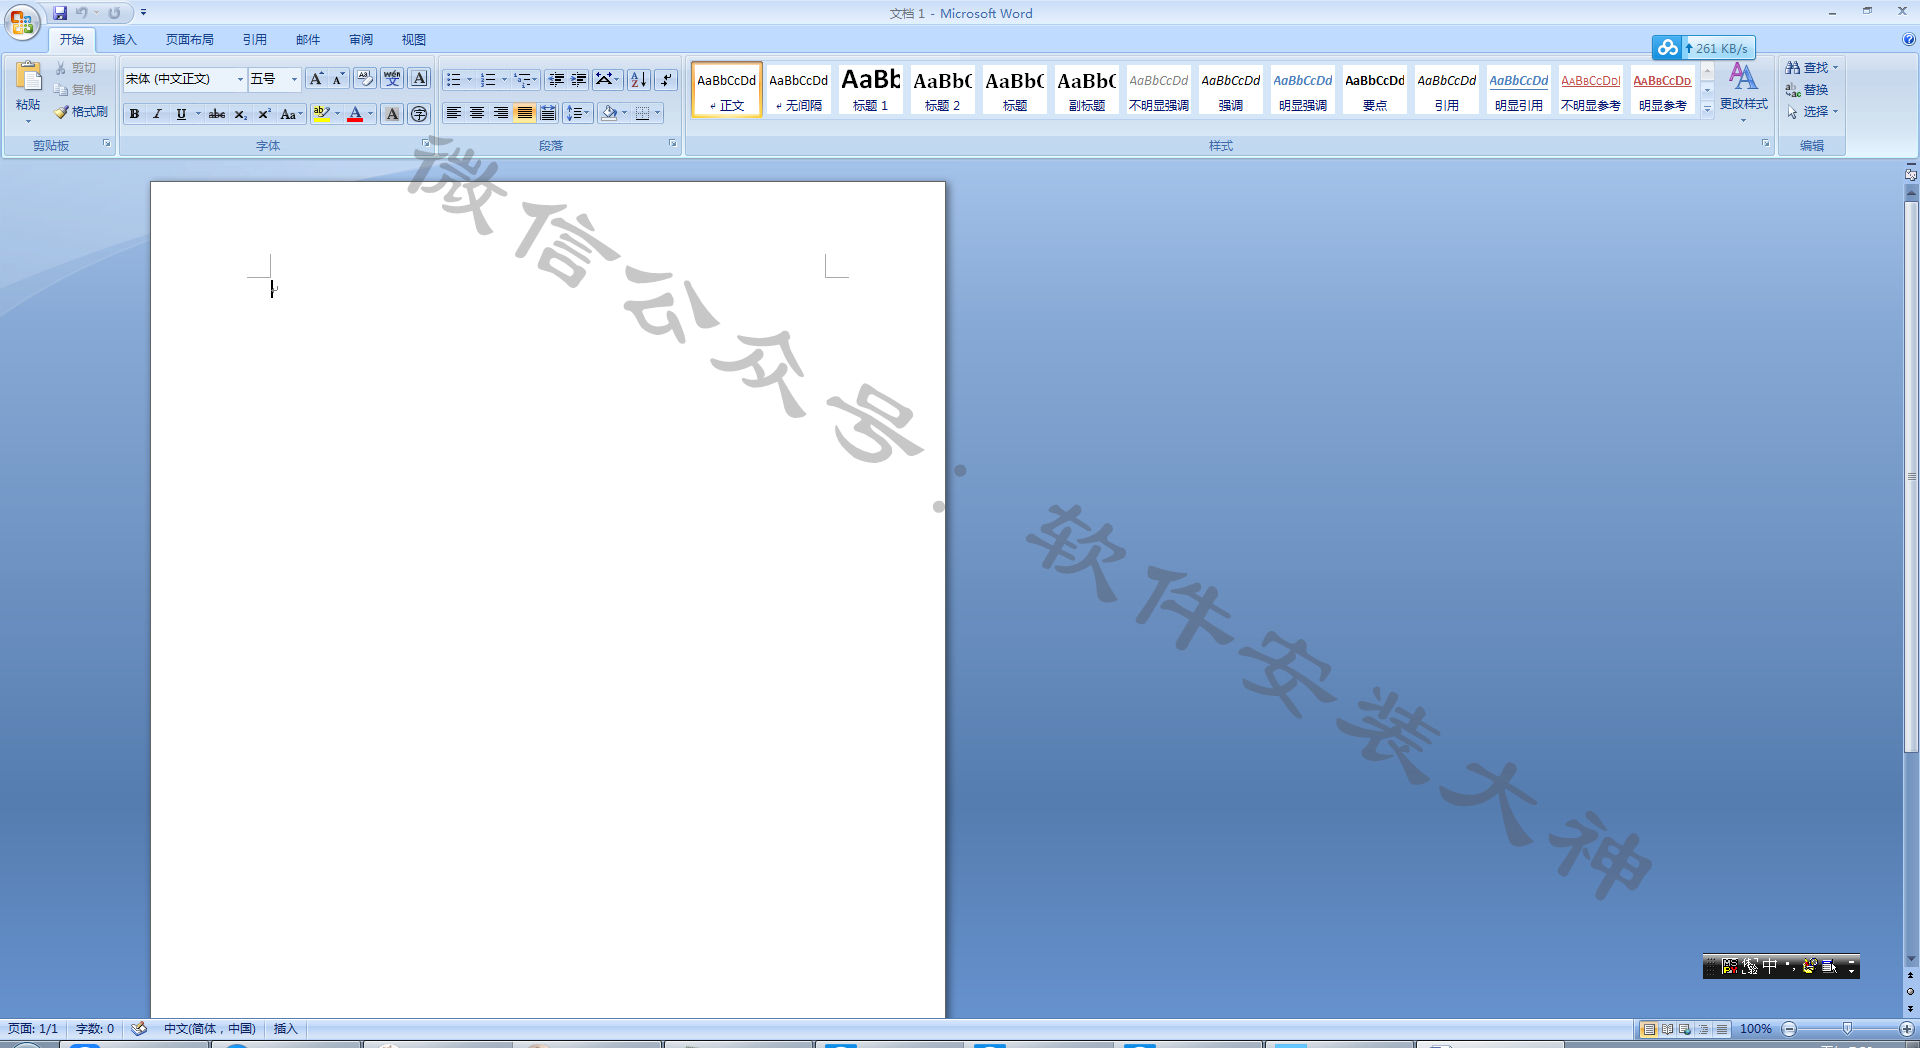This screenshot has width=1920, height=1048.
Task: Click the text highlight color swatch
Action: tap(321, 114)
